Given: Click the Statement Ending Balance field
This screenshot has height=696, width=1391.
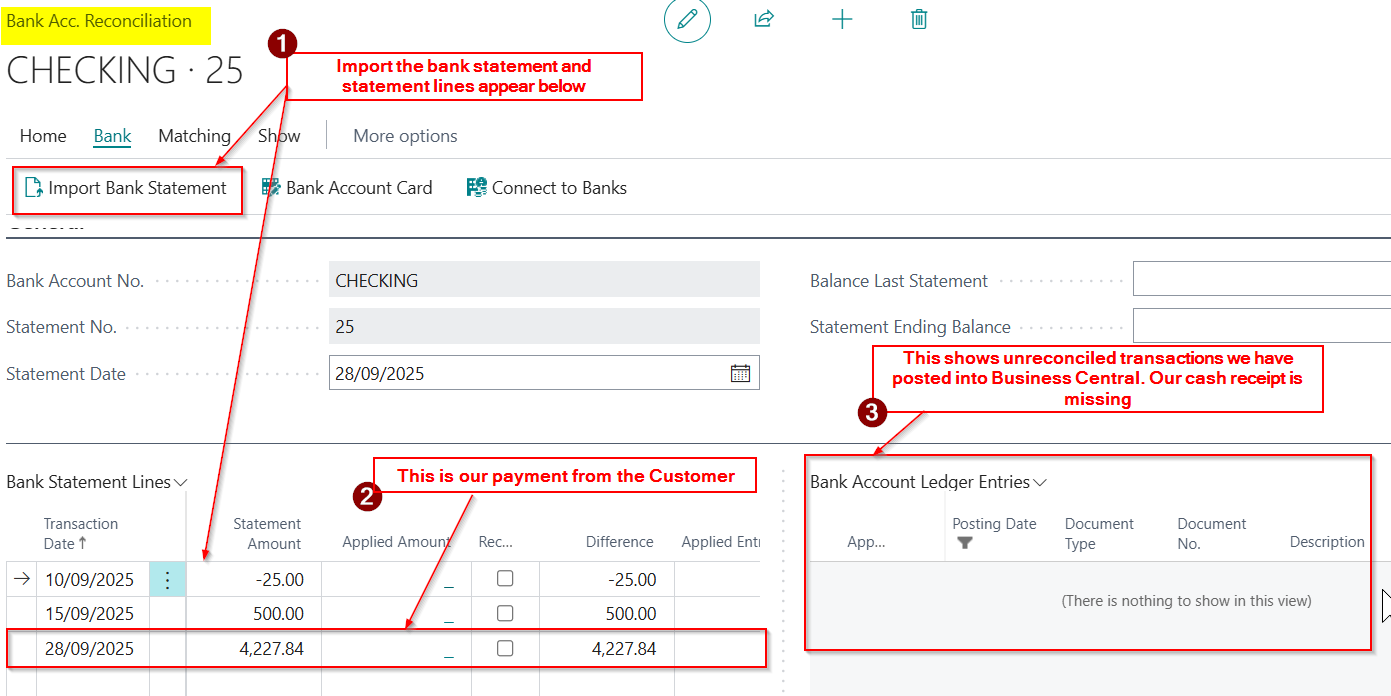Looking at the screenshot, I should click(x=1260, y=327).
